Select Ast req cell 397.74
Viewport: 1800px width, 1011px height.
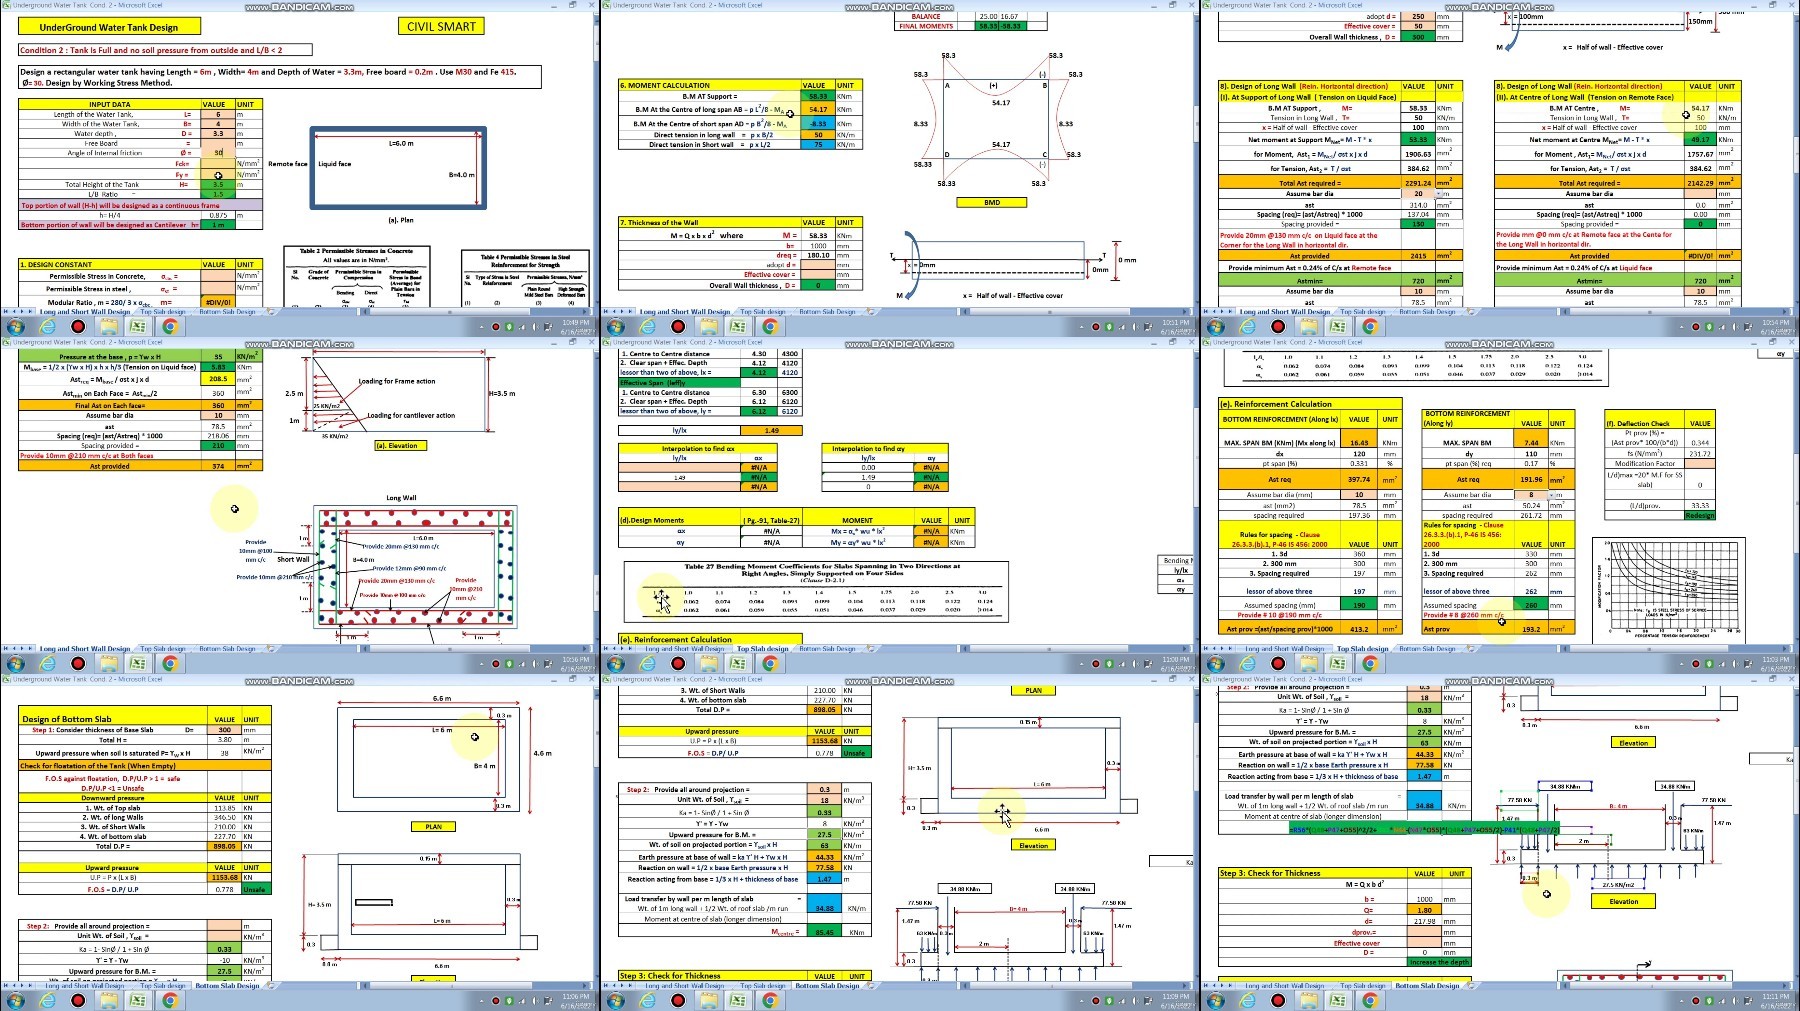(1359, 479)
